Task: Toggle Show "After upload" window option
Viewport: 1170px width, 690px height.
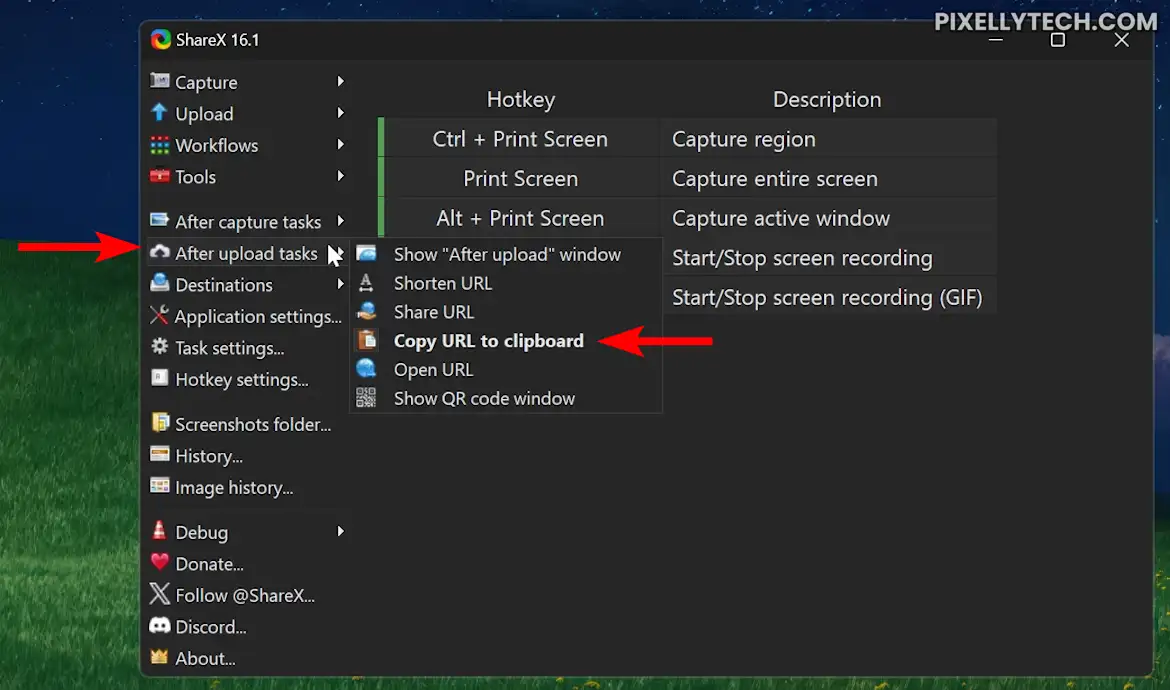Action: (506, 254)
